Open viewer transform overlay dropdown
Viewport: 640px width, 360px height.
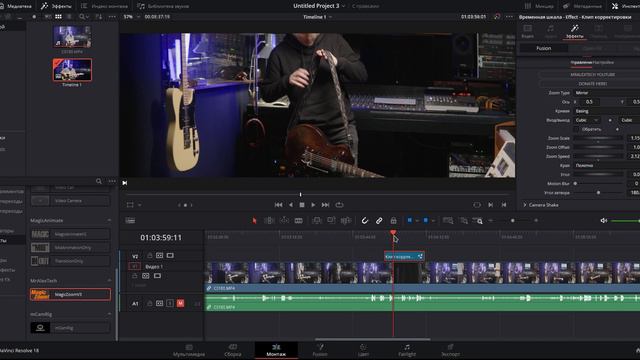[x=140, y=205]
